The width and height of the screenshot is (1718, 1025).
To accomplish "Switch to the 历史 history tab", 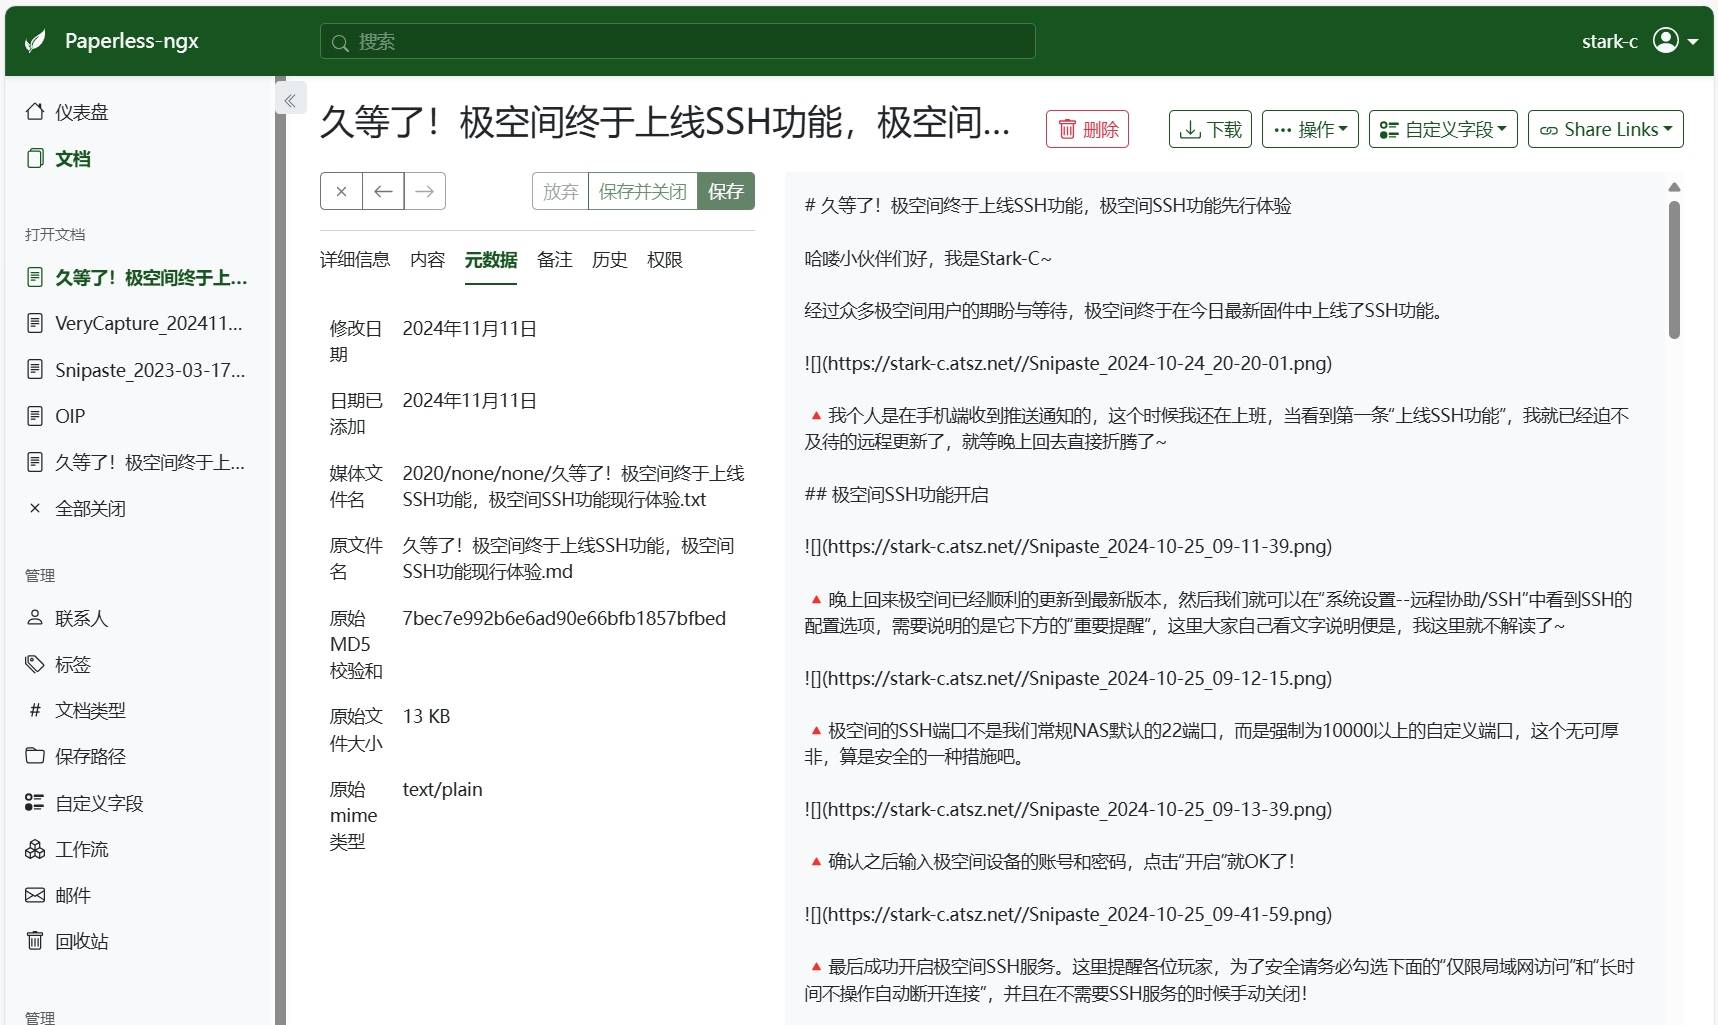I will pos(610,260).
